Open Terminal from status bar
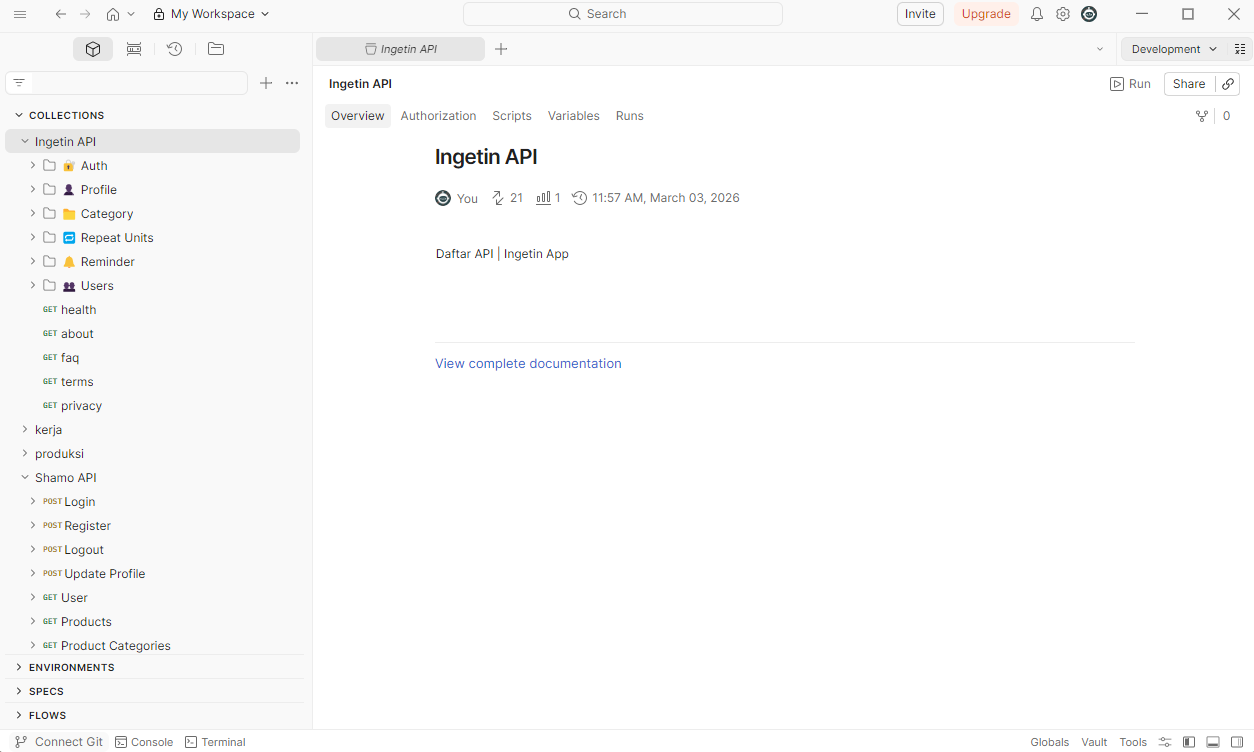Image resolution: width=1254 pixels, height=752 pixels. point(215,742)
